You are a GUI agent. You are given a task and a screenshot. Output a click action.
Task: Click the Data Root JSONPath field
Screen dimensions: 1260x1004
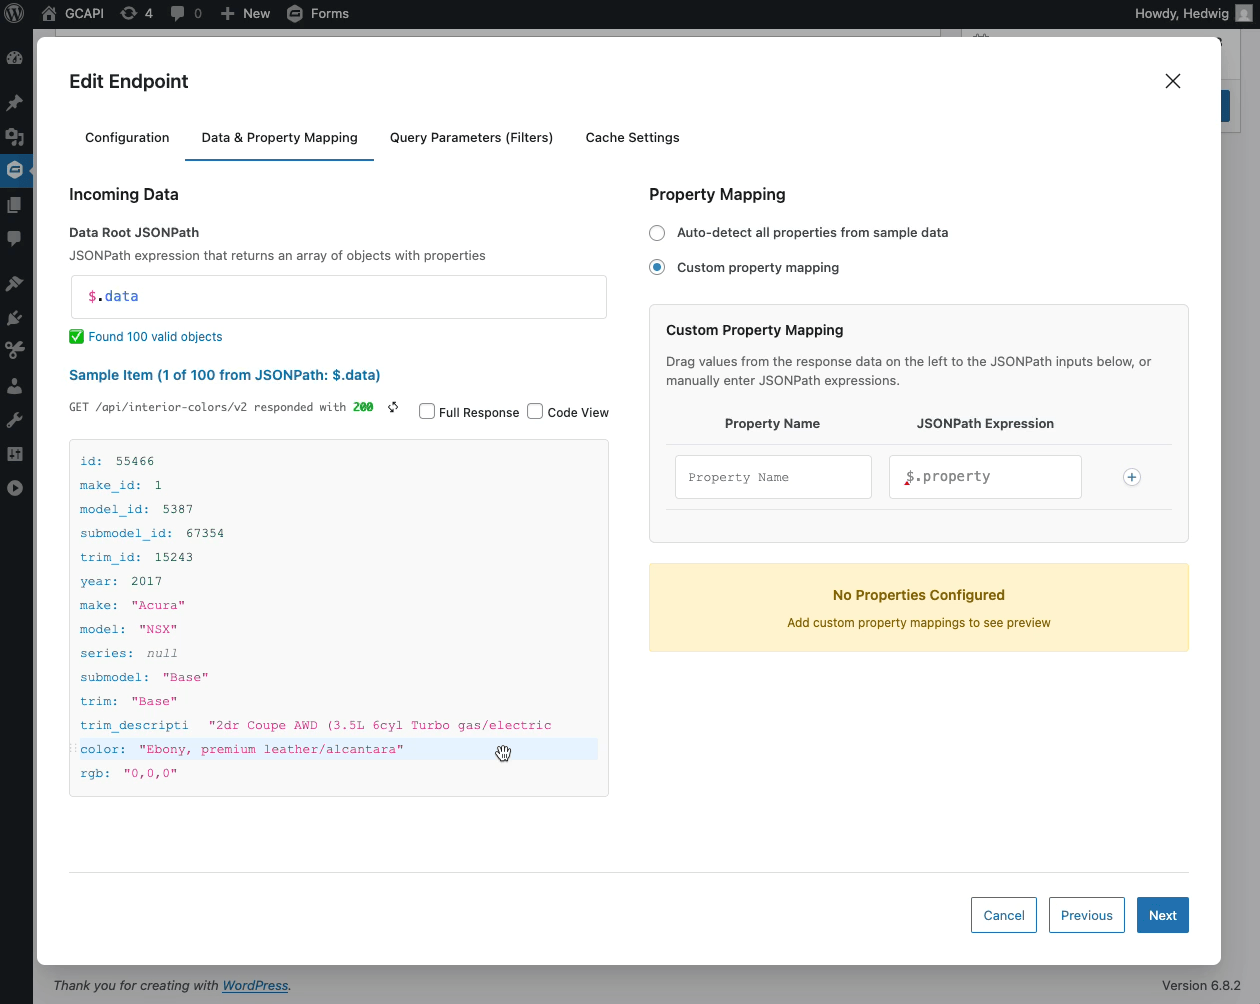339,297
